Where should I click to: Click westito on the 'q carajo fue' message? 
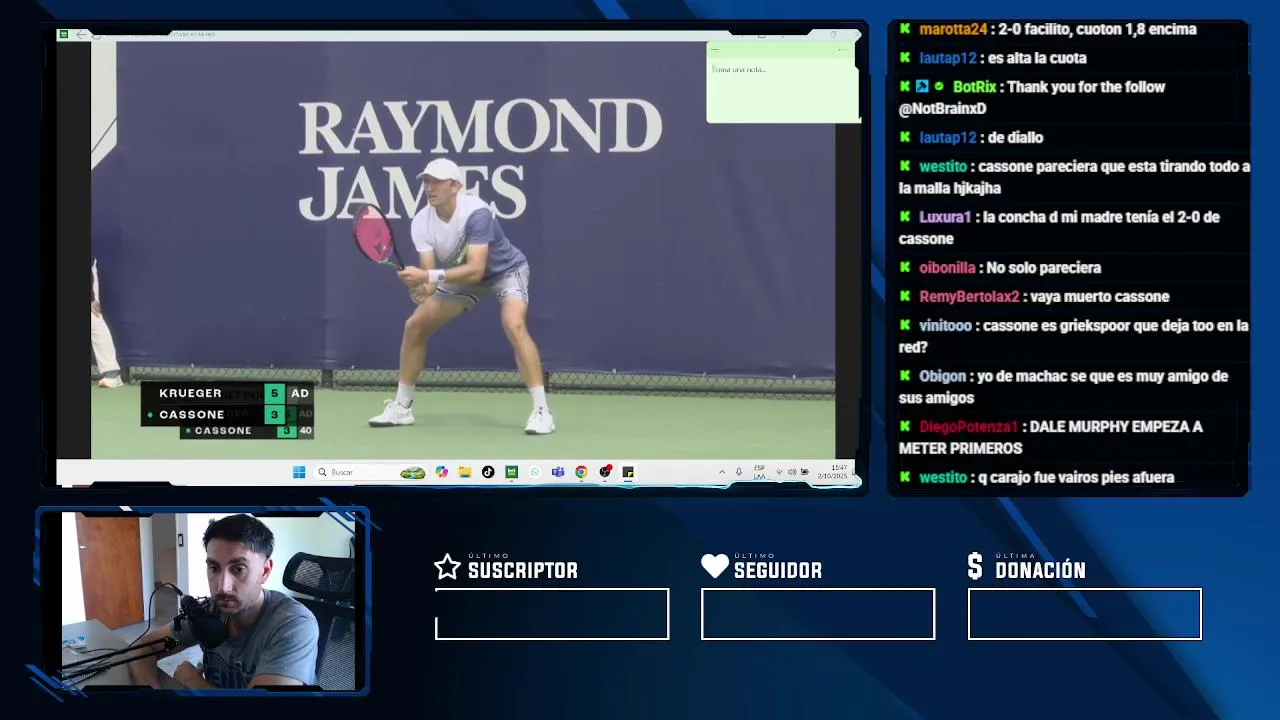(x=943, y=478)
